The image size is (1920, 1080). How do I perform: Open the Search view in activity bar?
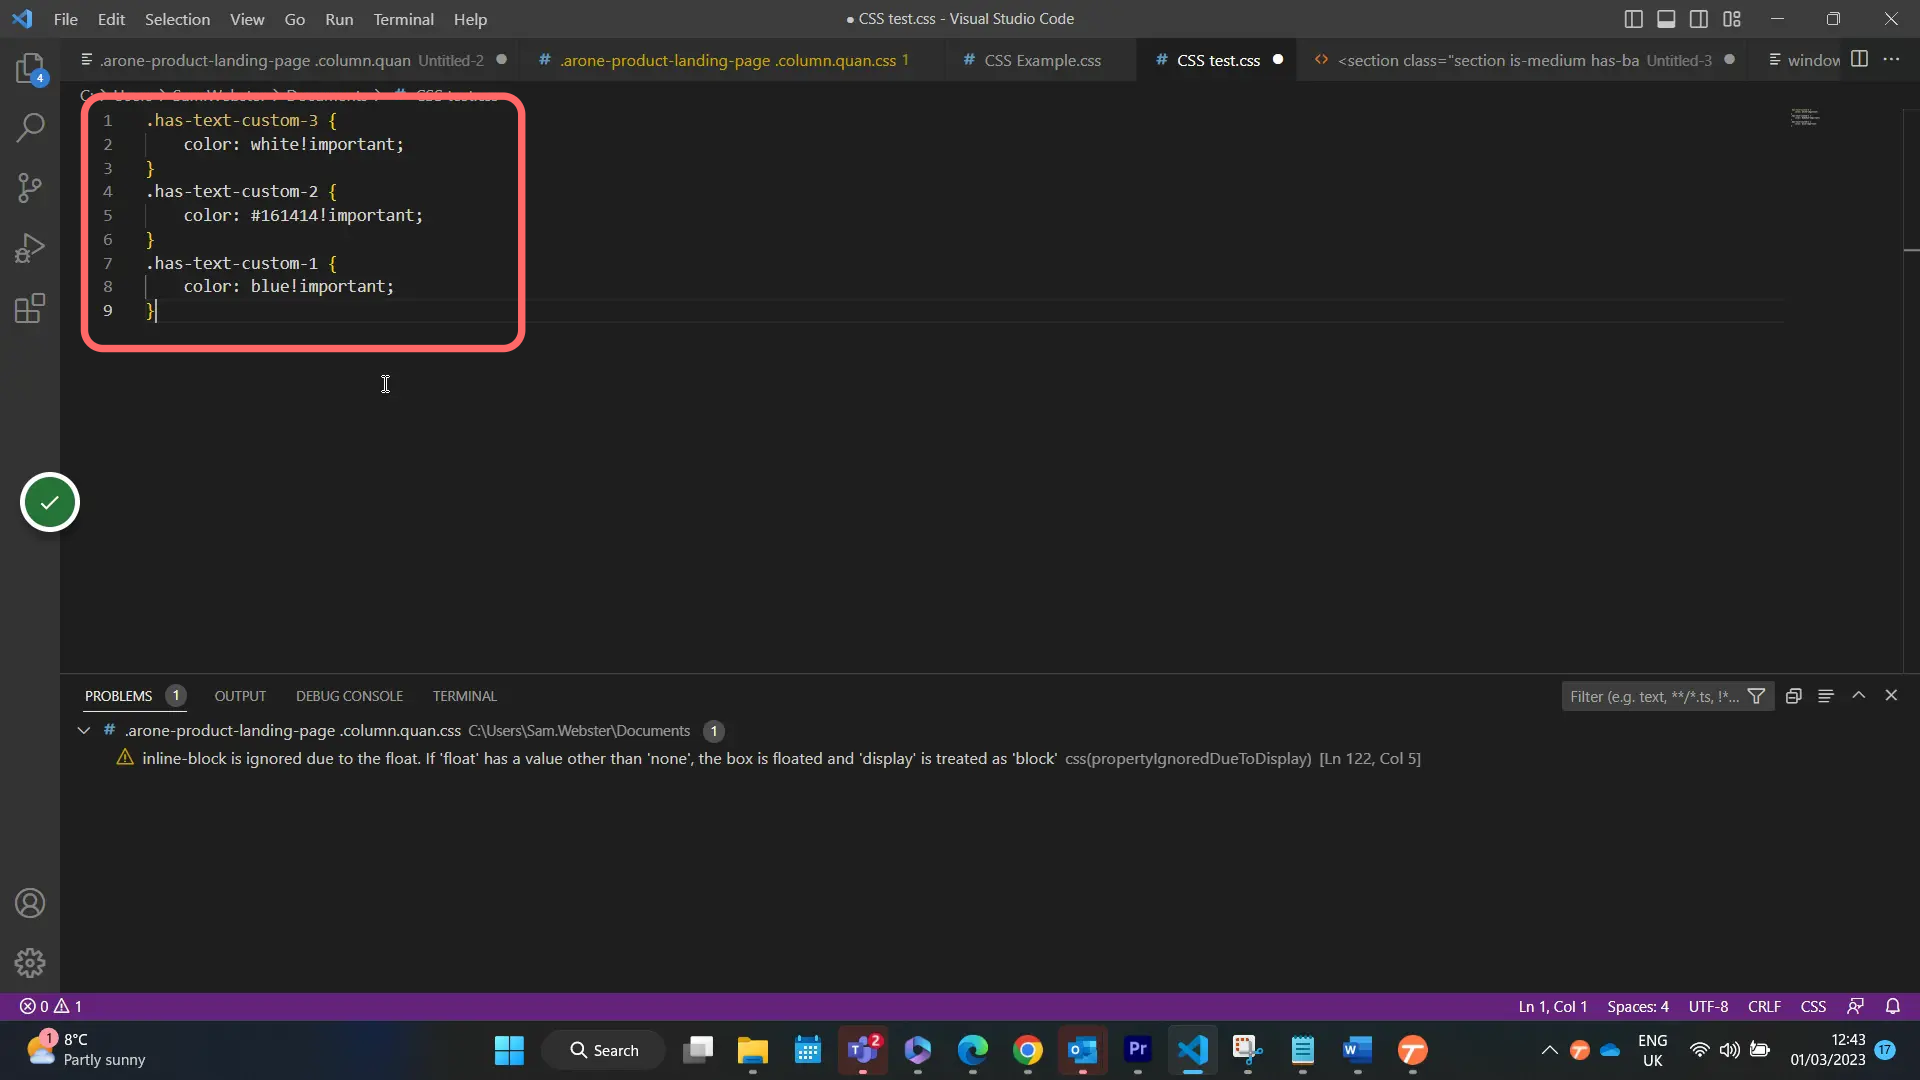(30, 128)
